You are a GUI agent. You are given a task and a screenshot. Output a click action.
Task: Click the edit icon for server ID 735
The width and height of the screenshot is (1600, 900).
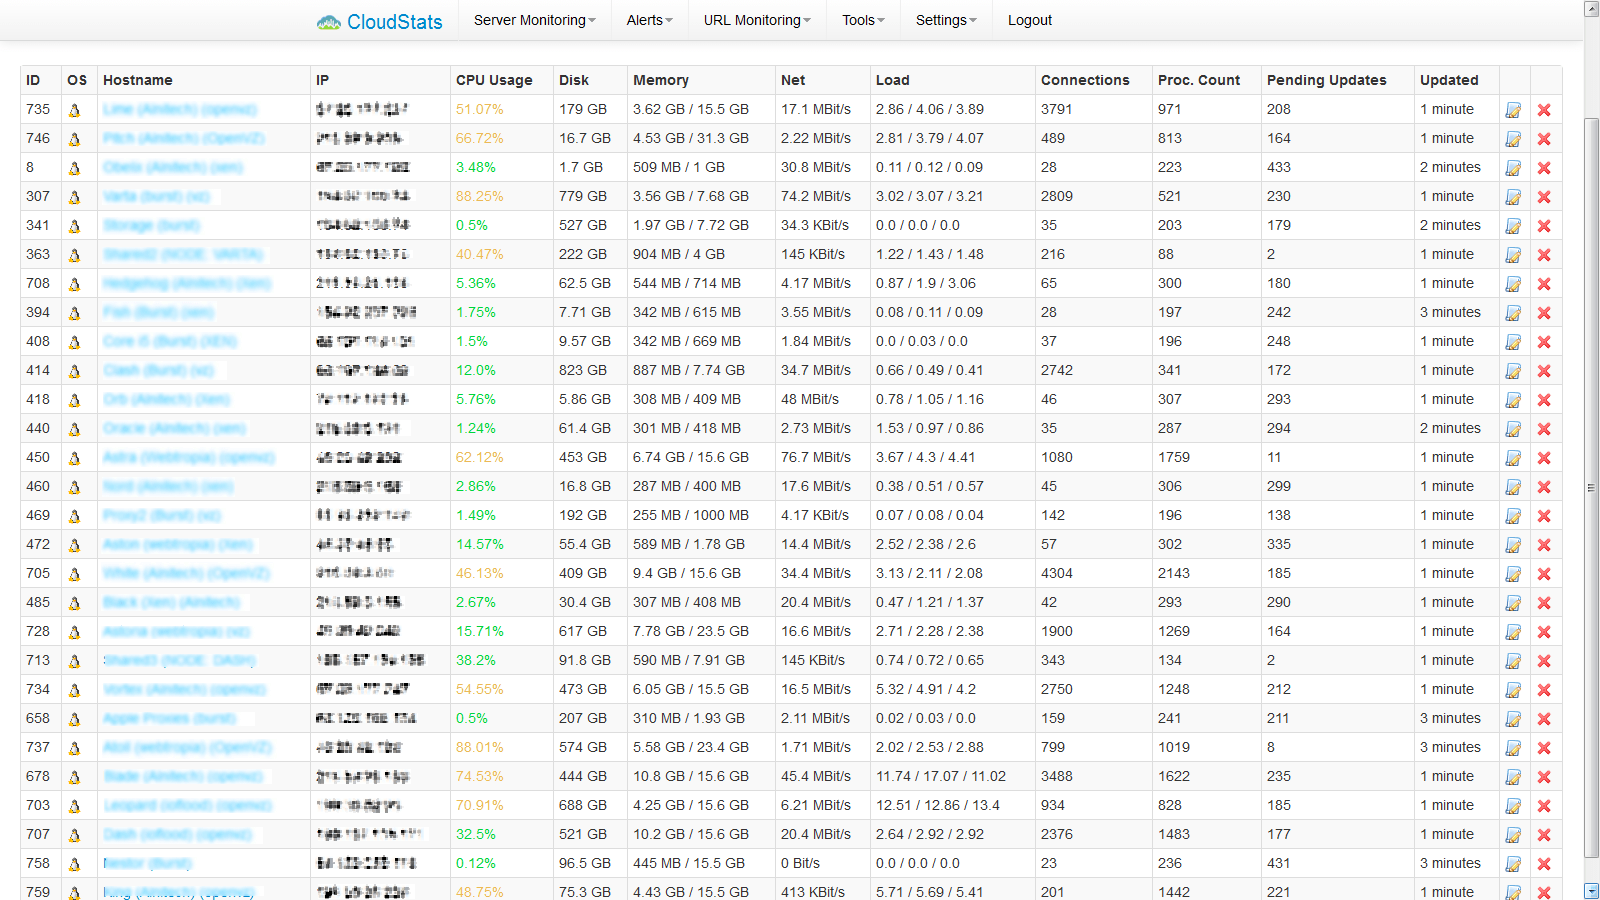[x=1513, y=110]
